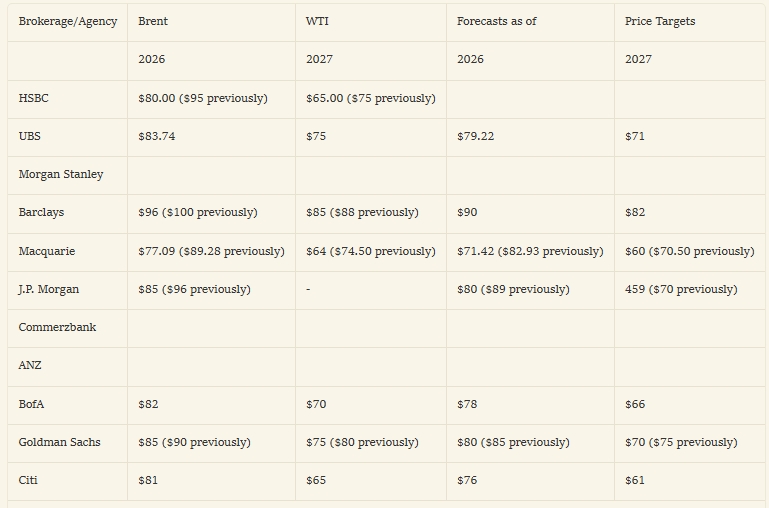This screenshot has width=769, height=508.
Task: Select Macquarie's $71.42 ($82.93 previously) cell
Action: [530, 252]
